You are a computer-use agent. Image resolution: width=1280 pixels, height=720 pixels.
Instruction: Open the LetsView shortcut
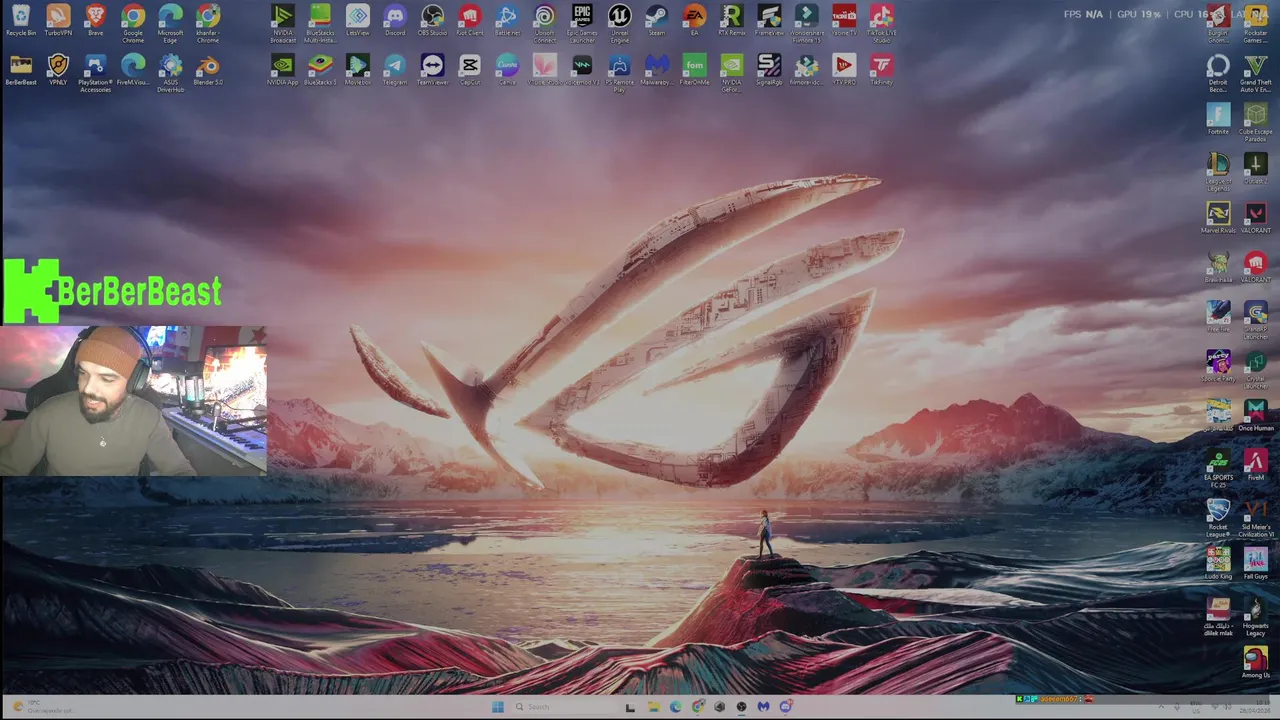(358, 21)
